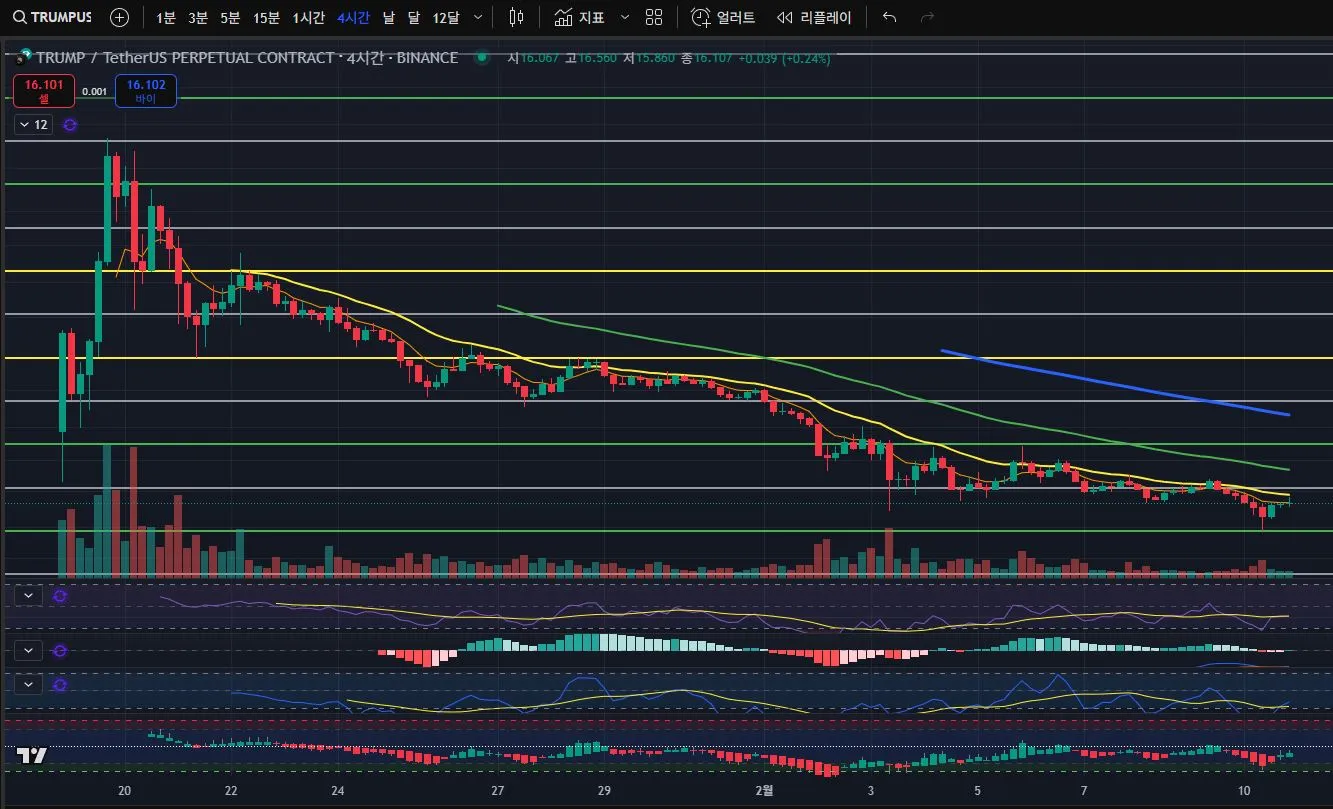Click the high price 고16.560
Viewport: 1333px width, 809px height.
[x=591, y=58]
